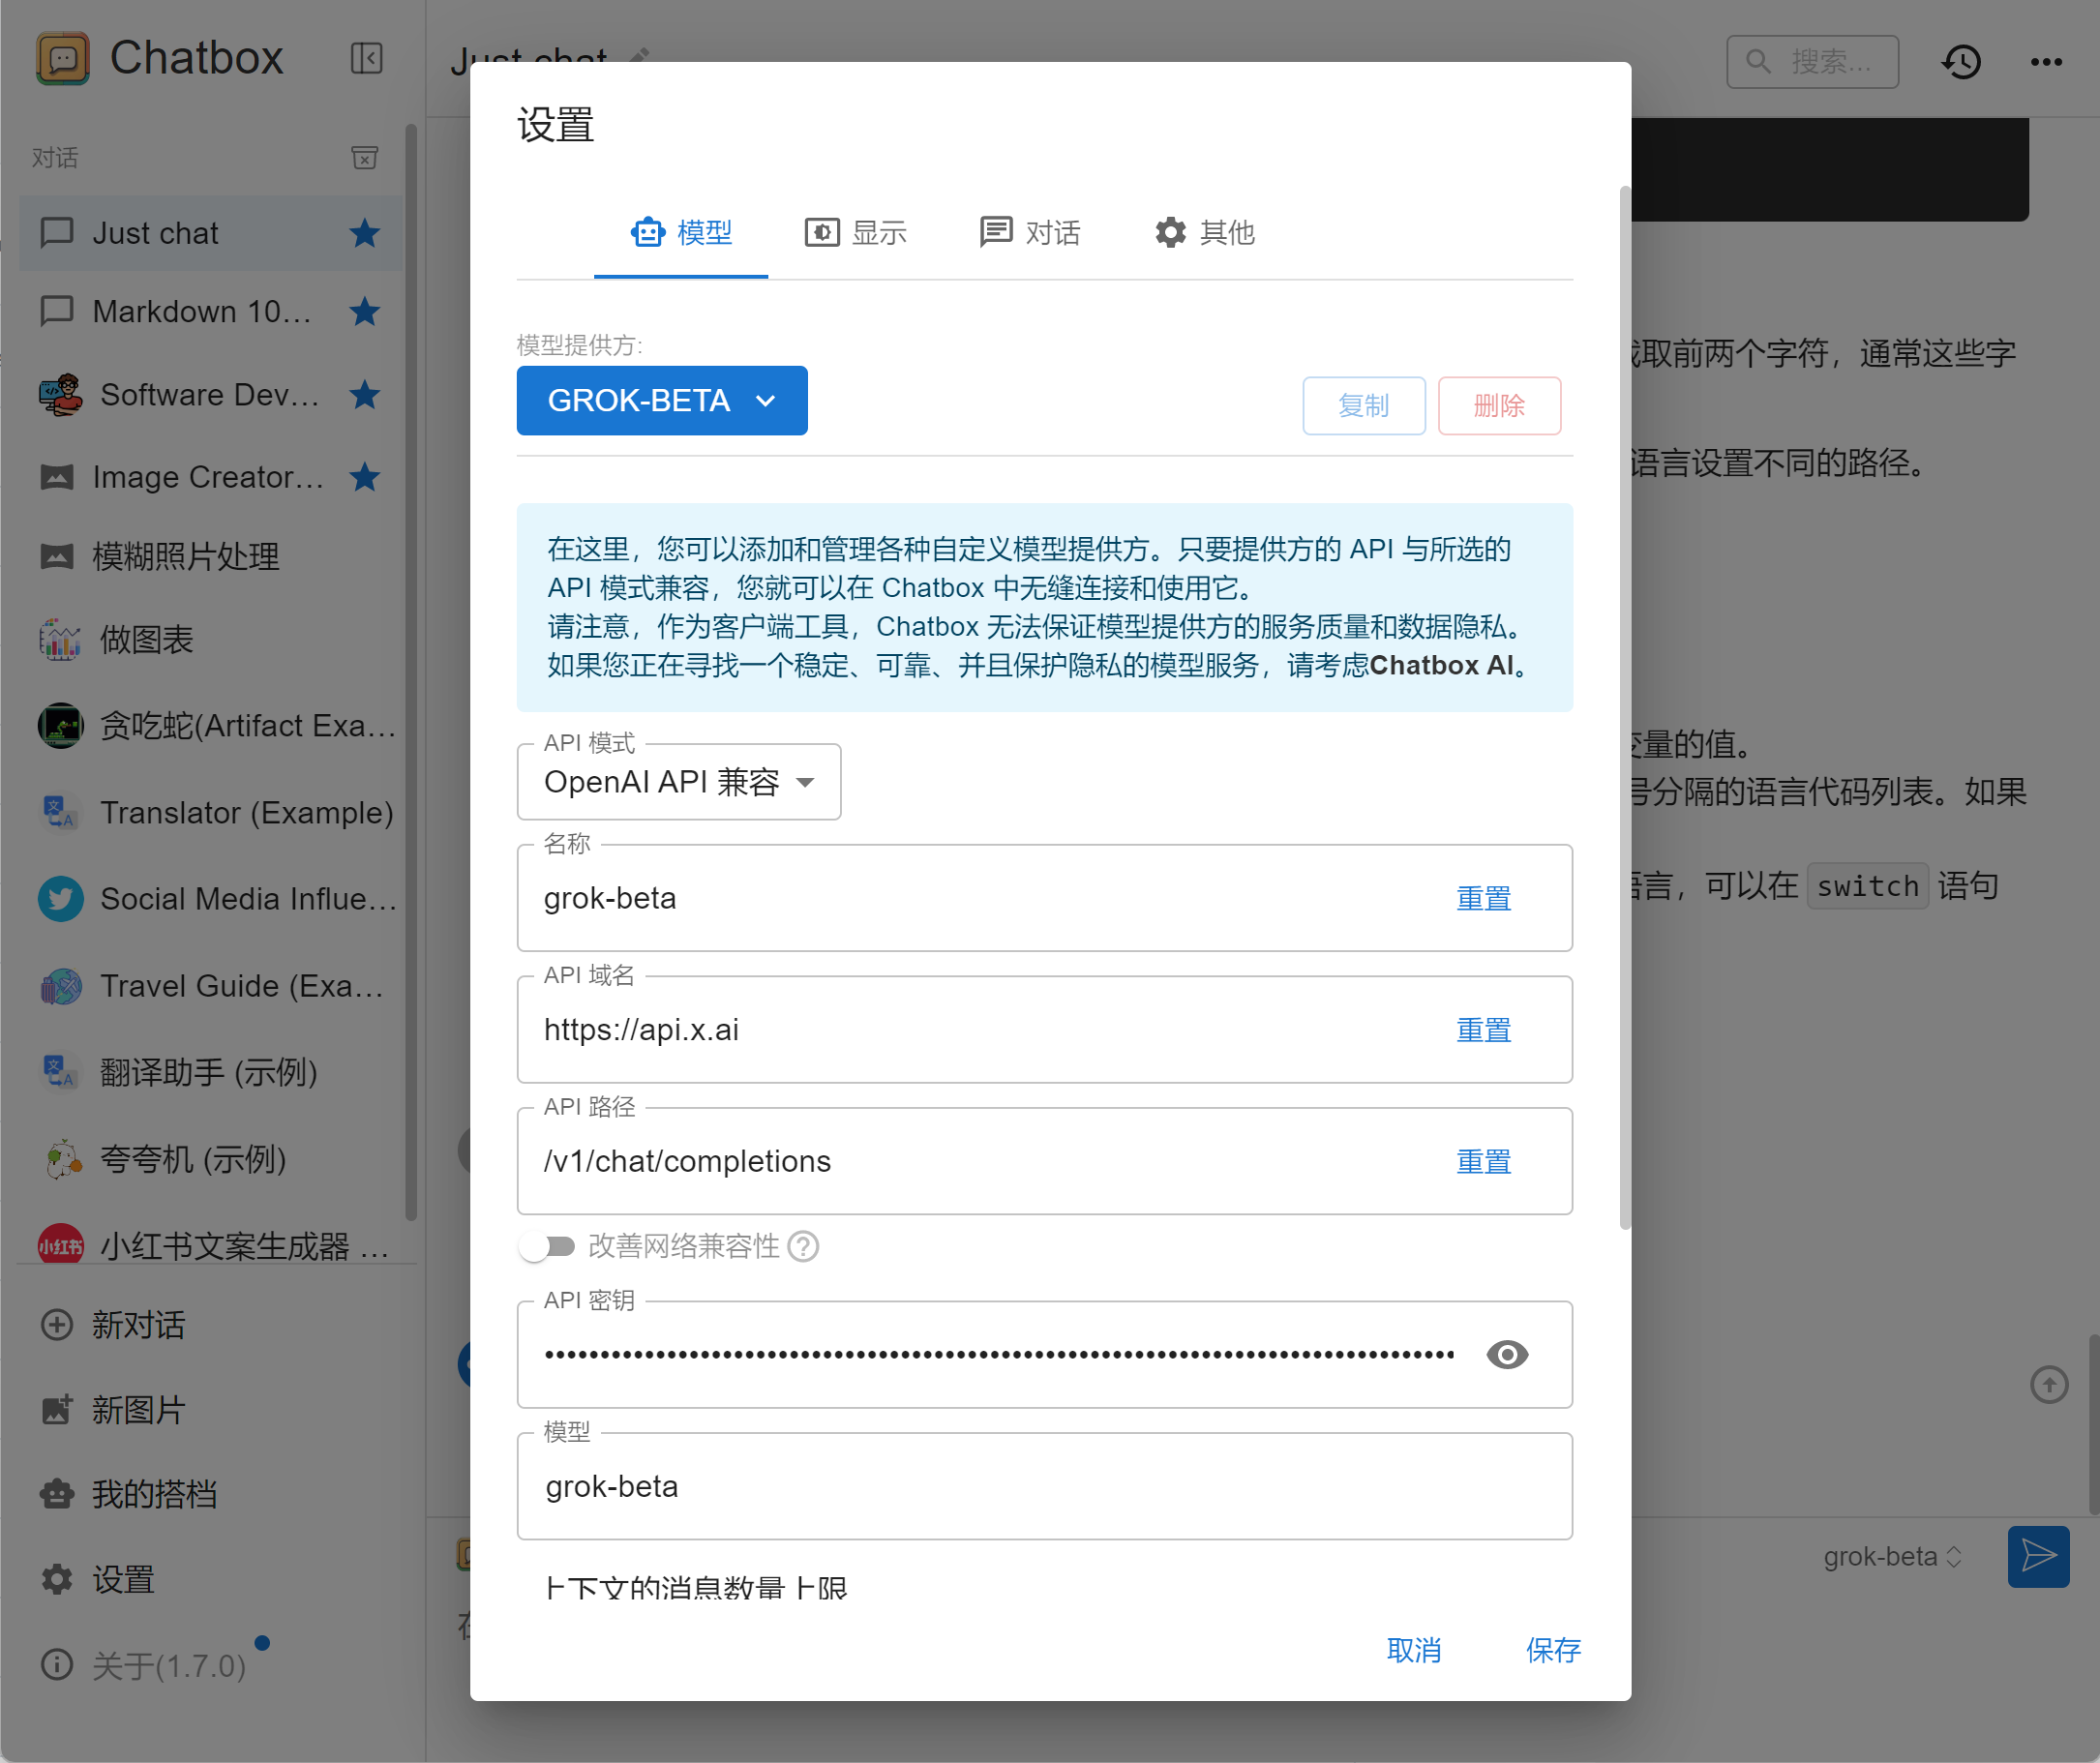Click the 保存 button
2100x1763 pixels.
(x=1552, y=1649)
